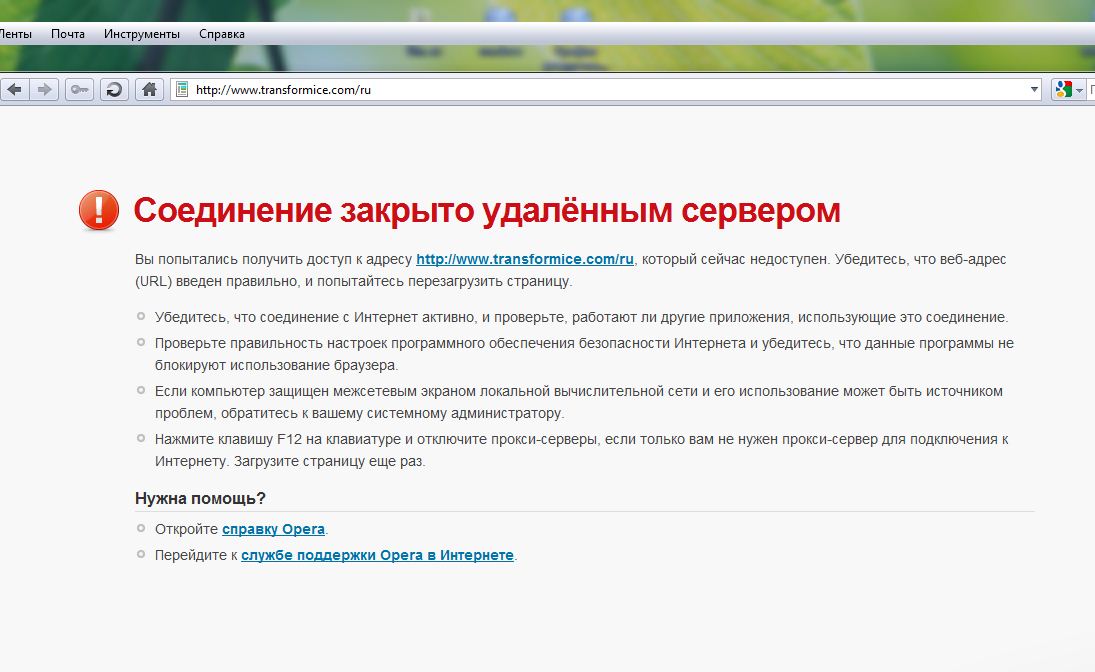Click the Нужна помощь? heading

[x=200, y=498]
